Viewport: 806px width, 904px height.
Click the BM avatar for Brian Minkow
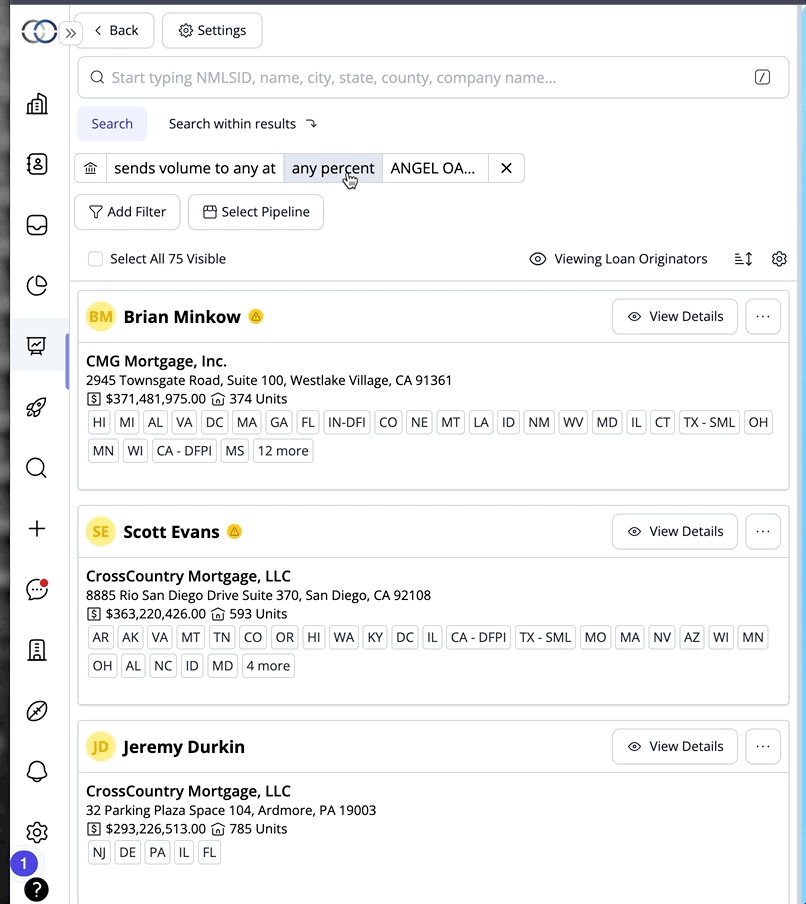pos(100,317)
